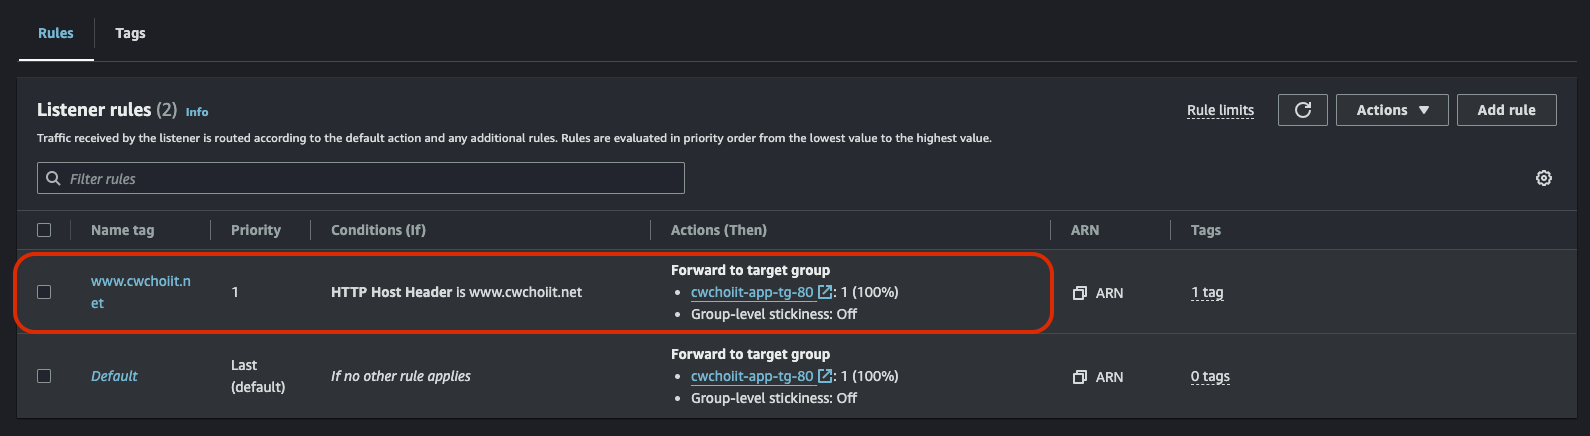The width and height of the screenshot is (1590, 436).
Task: Select the Rules tab
Action: click(56, 33)
